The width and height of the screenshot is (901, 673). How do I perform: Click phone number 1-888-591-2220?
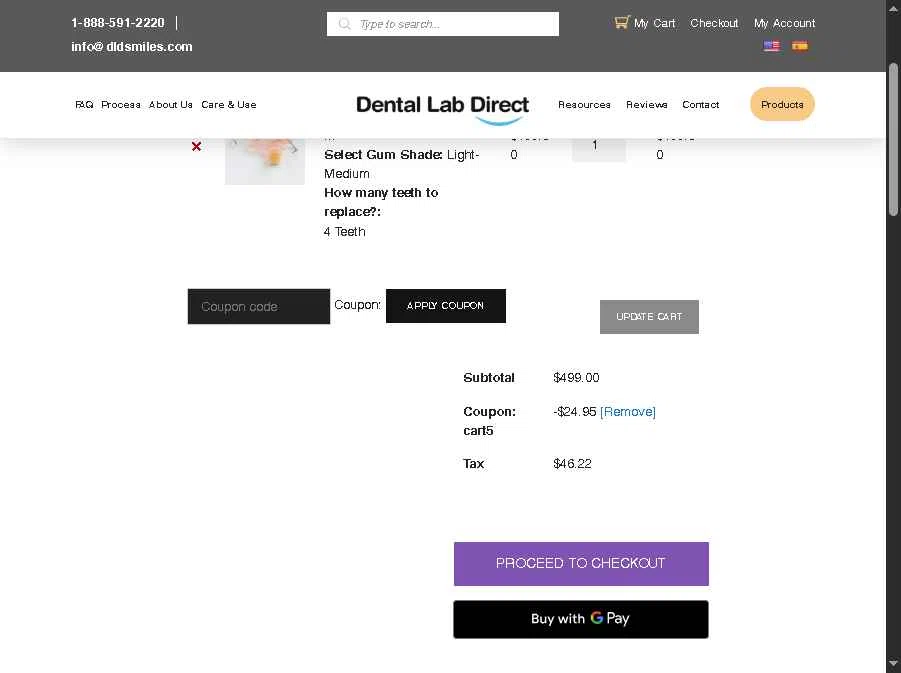(118, 23)
